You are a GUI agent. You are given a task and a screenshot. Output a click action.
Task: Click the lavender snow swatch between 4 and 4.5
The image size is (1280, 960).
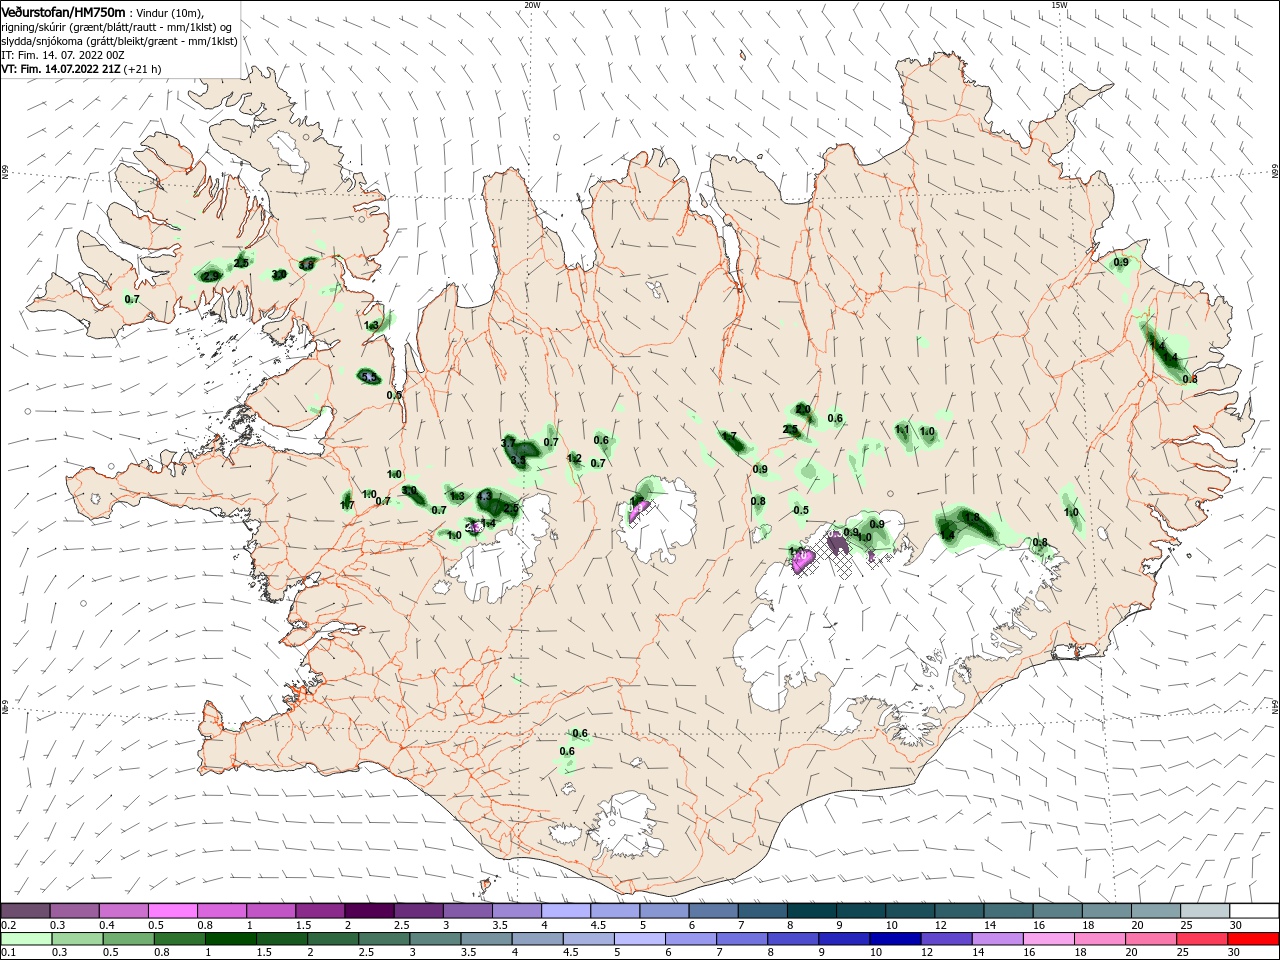pos(565,911)
